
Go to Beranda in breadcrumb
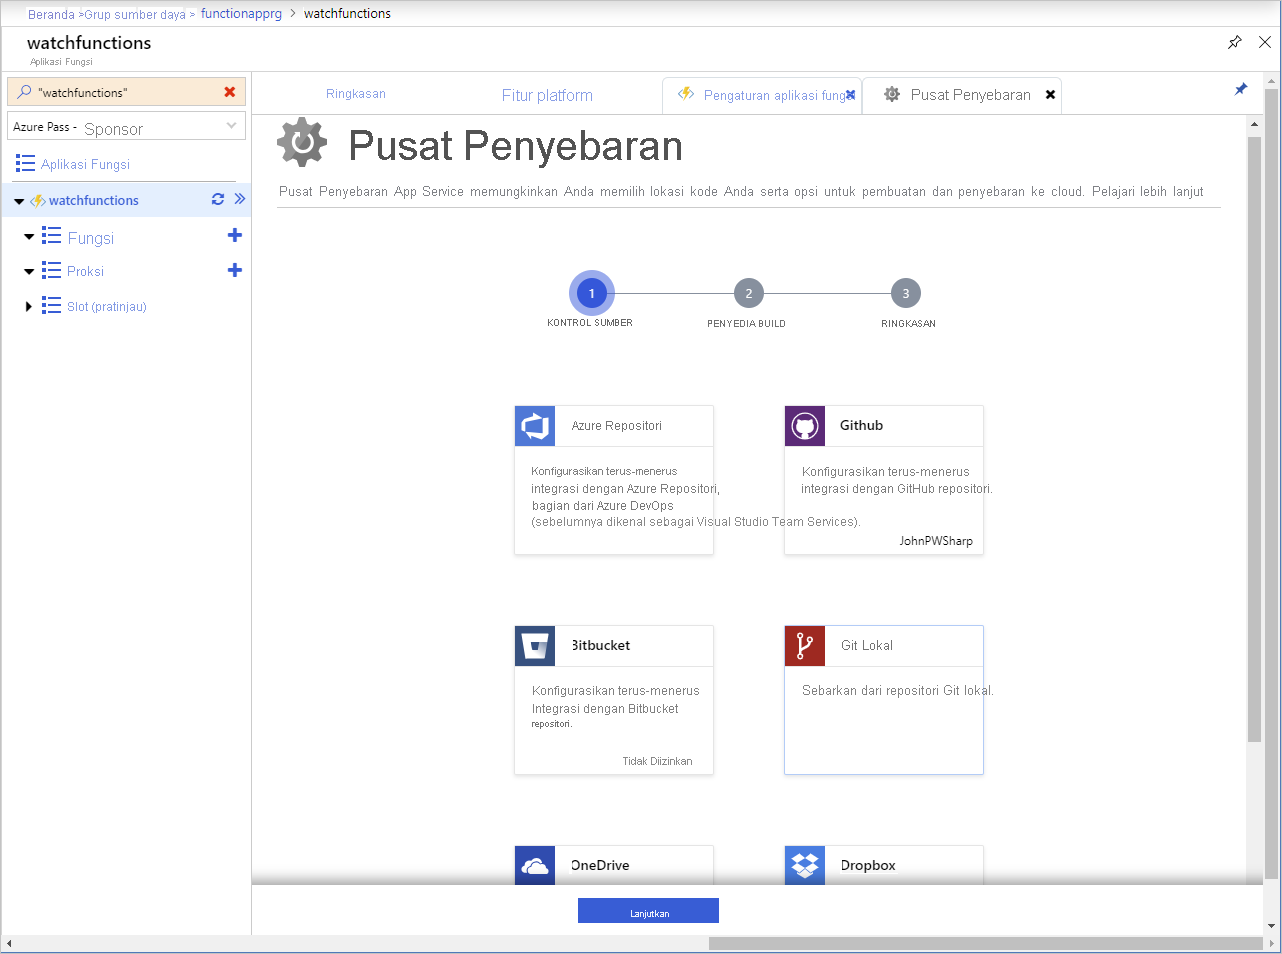51,14
